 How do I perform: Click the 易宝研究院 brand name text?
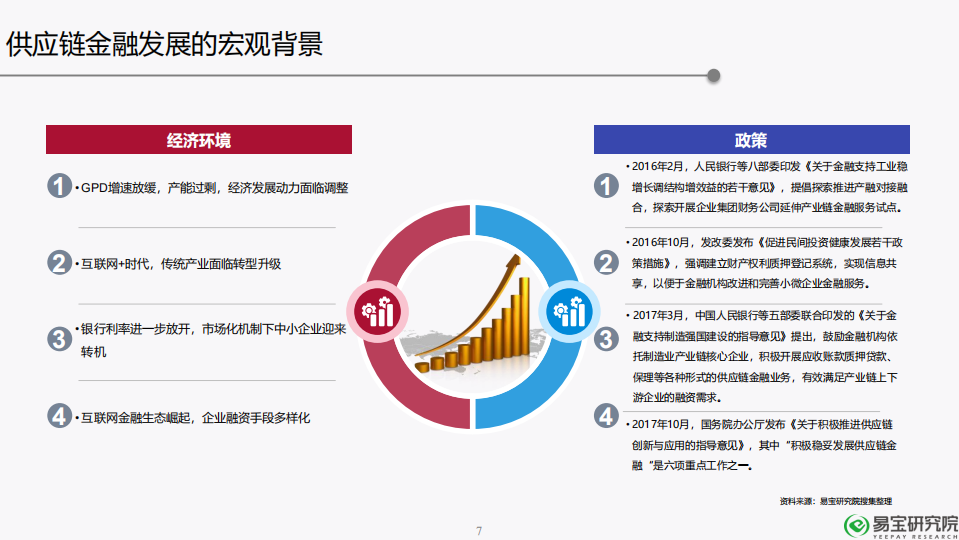point(915,523)
